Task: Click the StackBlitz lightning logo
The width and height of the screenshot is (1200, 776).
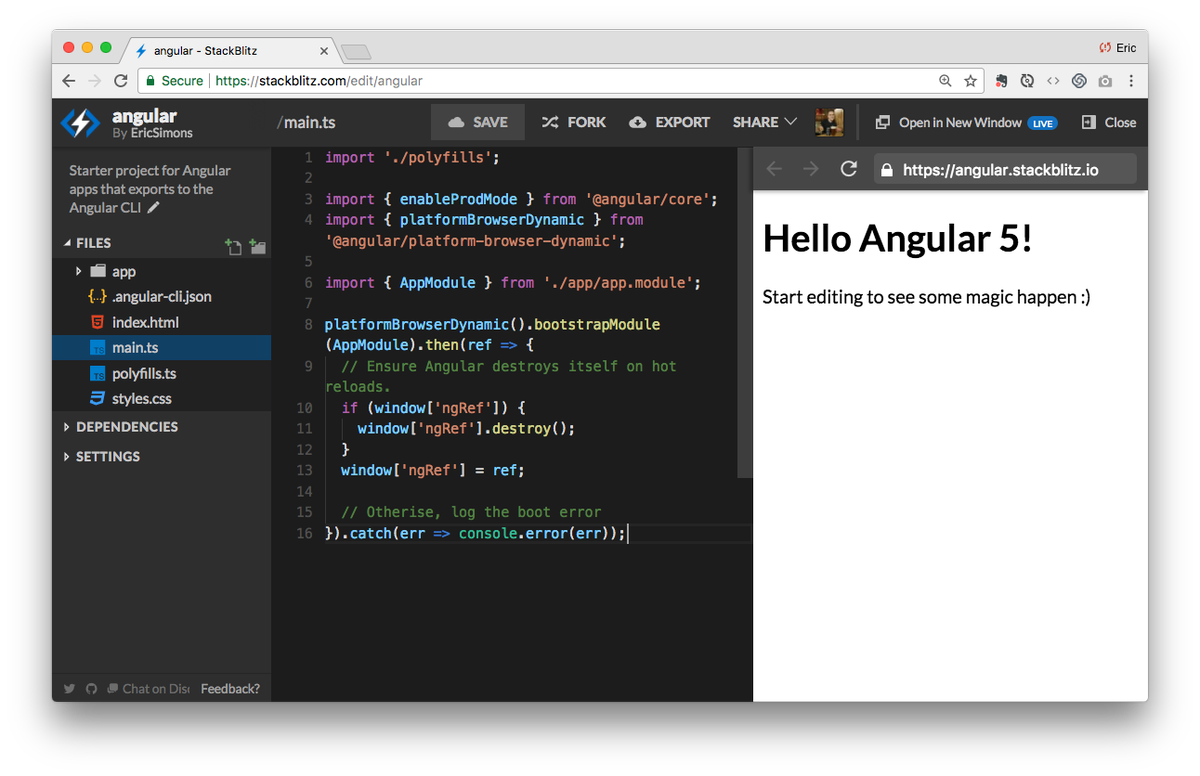Action: (80, 123)
